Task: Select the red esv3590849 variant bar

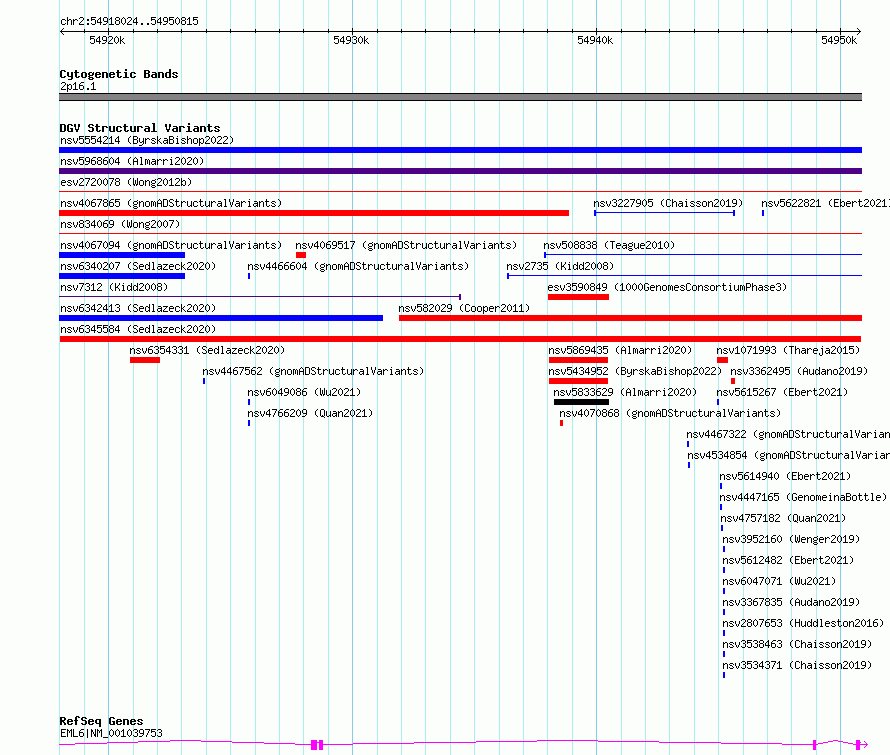Action: pos(578,297)
